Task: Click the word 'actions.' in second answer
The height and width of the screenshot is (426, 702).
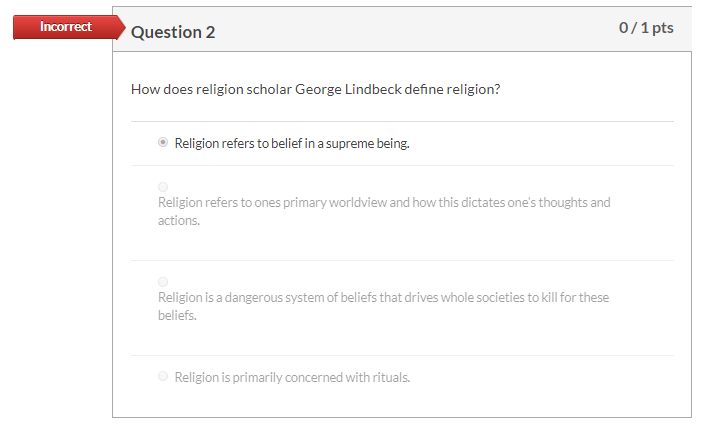Action: 179,220
